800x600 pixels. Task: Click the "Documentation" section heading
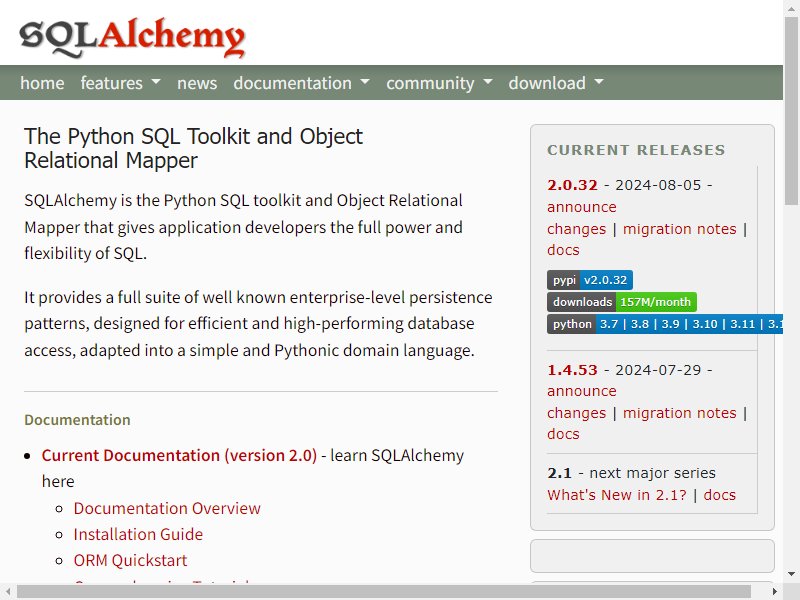[77, 419]
